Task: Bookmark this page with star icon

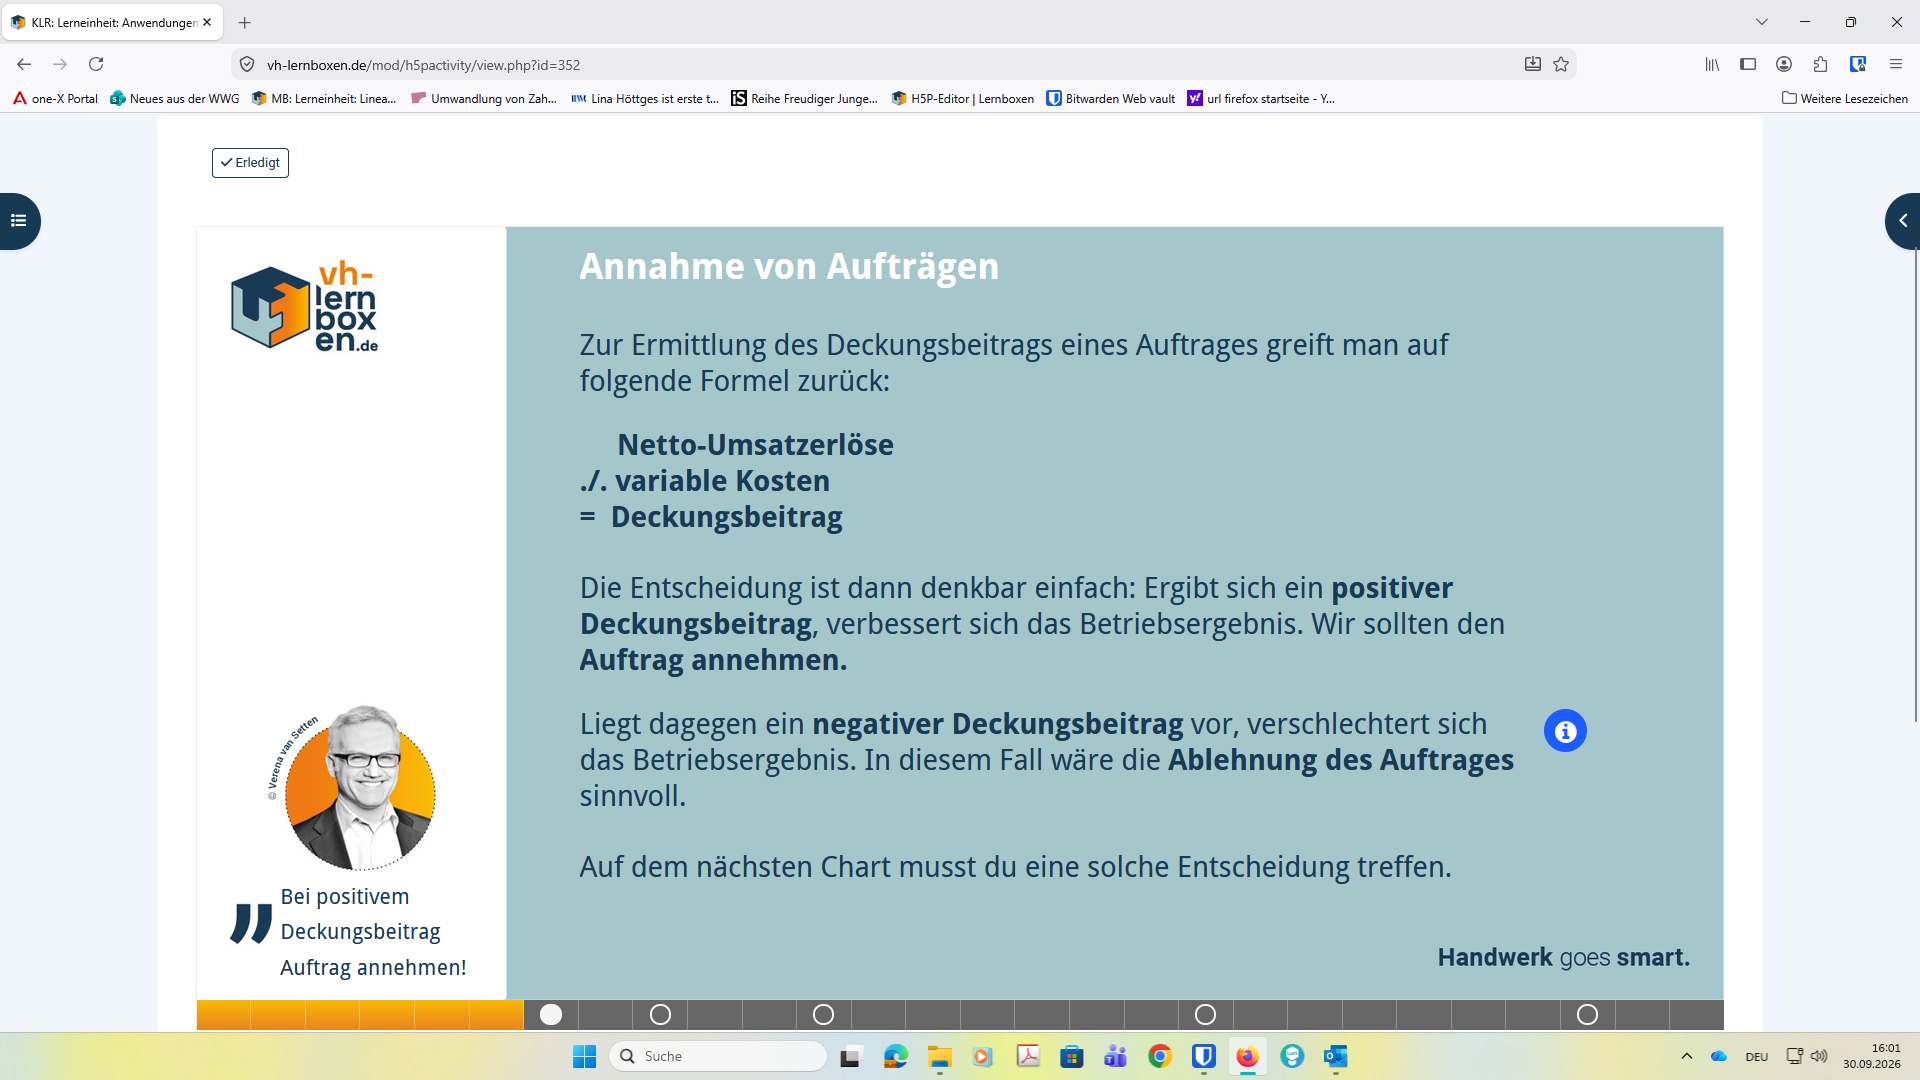Action: coord(1561,64)
